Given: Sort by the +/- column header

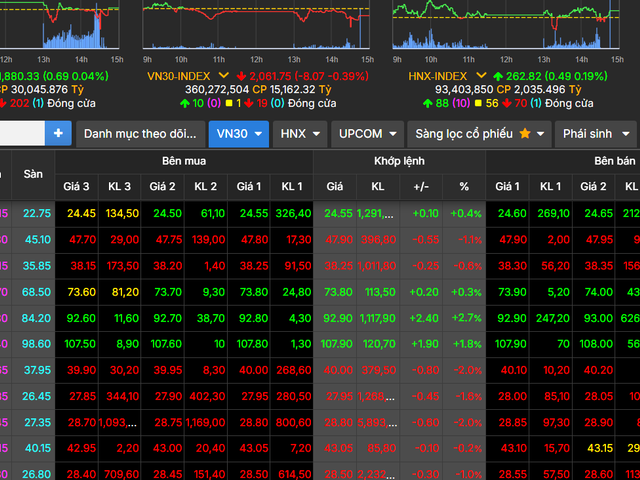Looking at the screenshot, I should (421, 186).
